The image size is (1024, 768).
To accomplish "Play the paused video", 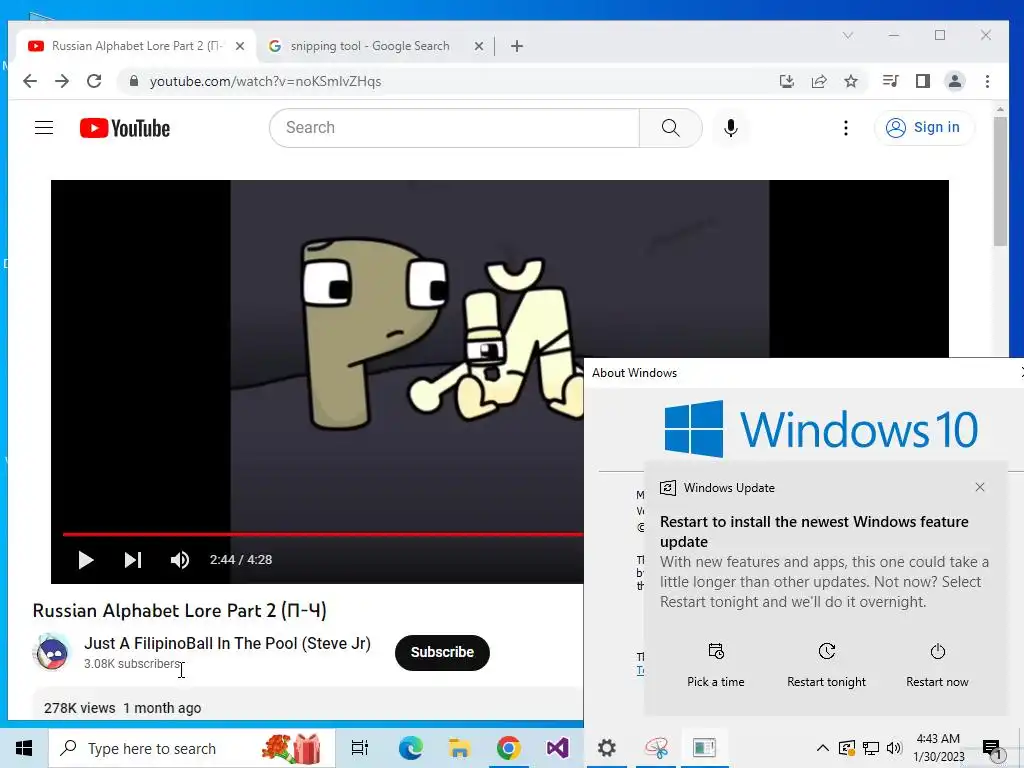I will click(86, 560).
